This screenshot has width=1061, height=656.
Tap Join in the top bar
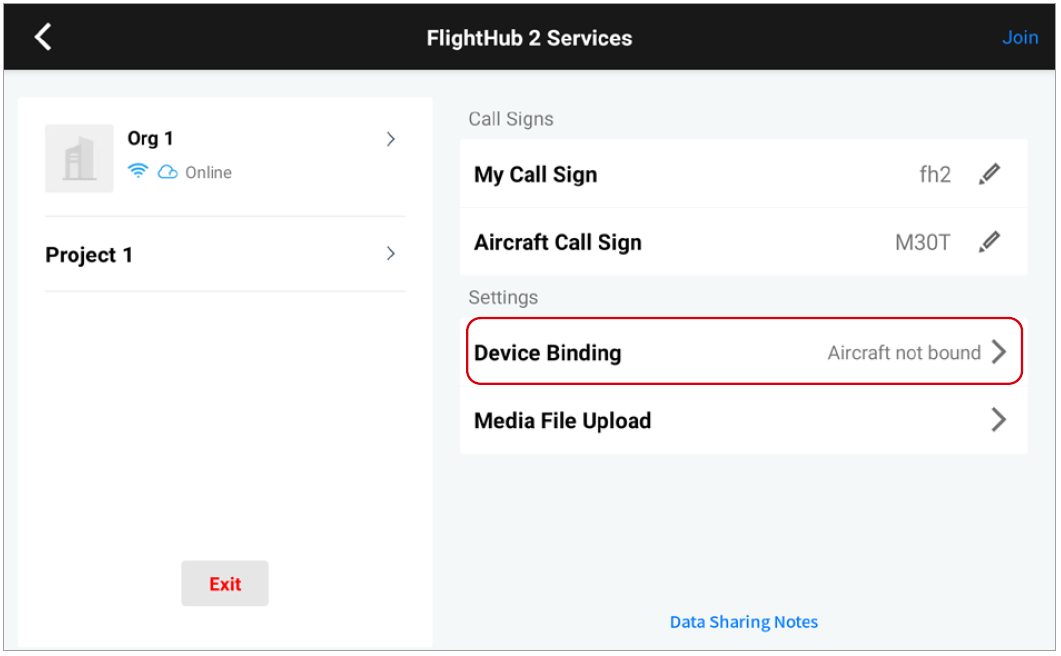click(1020, 38)
